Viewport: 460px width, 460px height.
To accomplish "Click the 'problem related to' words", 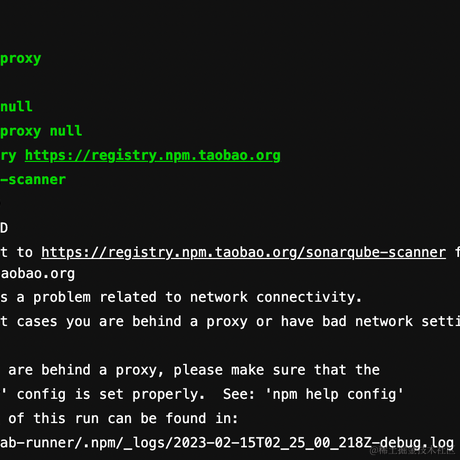I will pyautogui.click(x=107, y=297).
